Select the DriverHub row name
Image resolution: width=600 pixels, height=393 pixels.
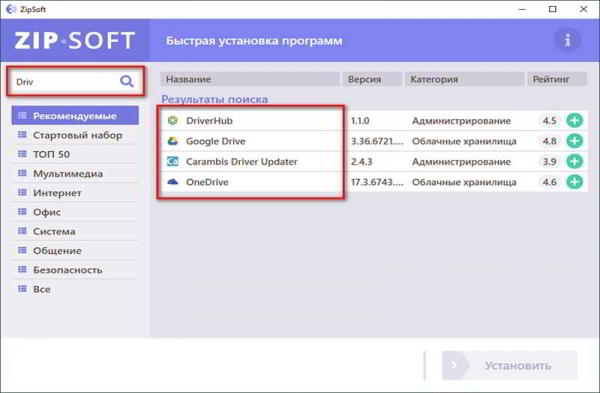pyautogui.click(x=209, y=121)
